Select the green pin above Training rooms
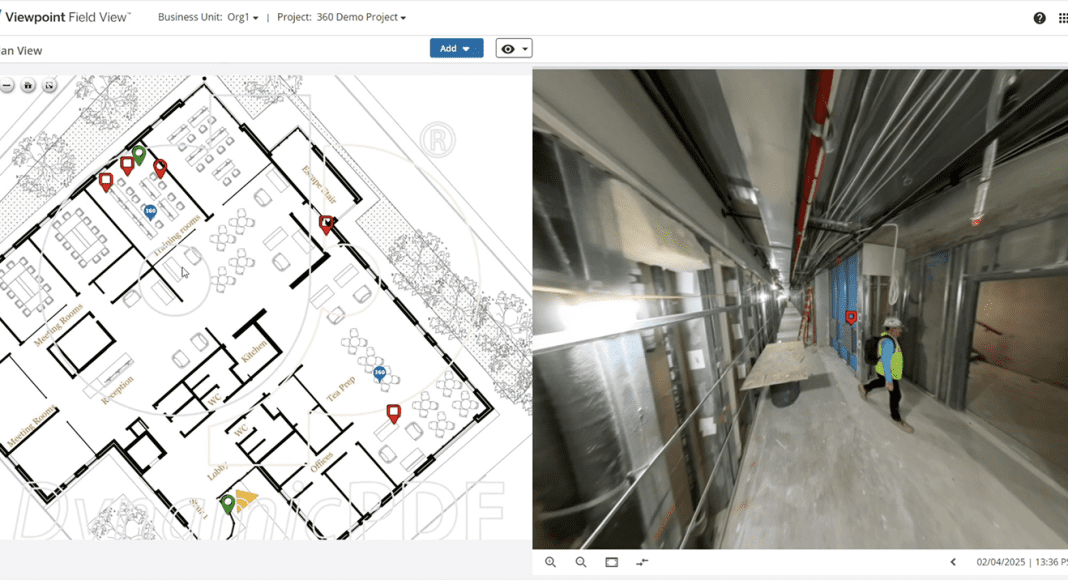This screenshot has width=1068, height=580. pos(139,154)
